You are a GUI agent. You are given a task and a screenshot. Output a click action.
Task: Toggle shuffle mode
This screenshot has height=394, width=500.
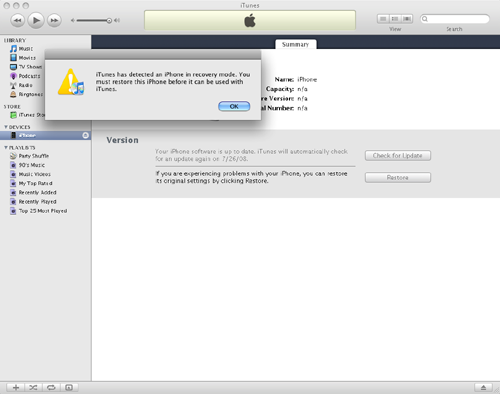33,387
